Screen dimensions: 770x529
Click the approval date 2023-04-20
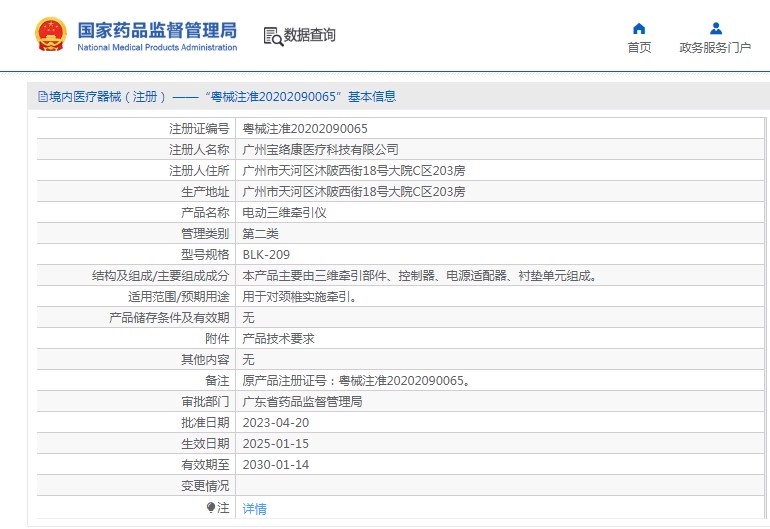(276, 423)
